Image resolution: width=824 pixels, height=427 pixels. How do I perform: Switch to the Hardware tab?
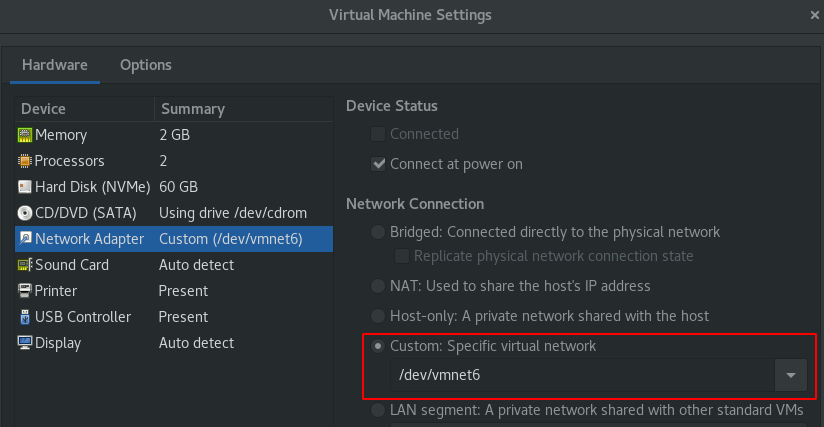coord(55,65)
